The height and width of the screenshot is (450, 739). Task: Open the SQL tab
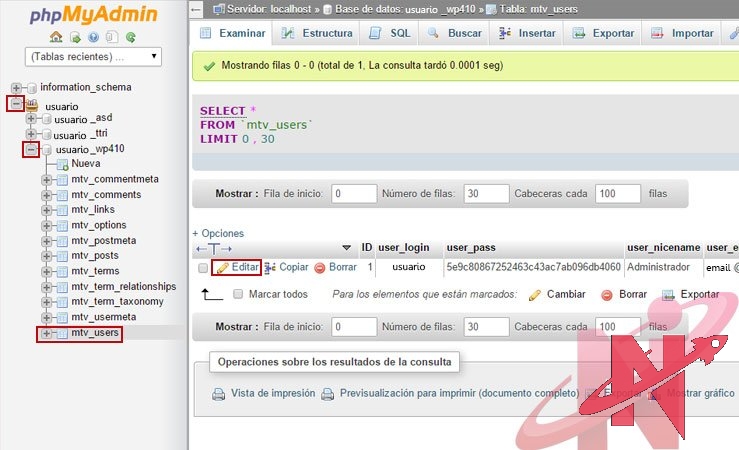coord(390,33)
